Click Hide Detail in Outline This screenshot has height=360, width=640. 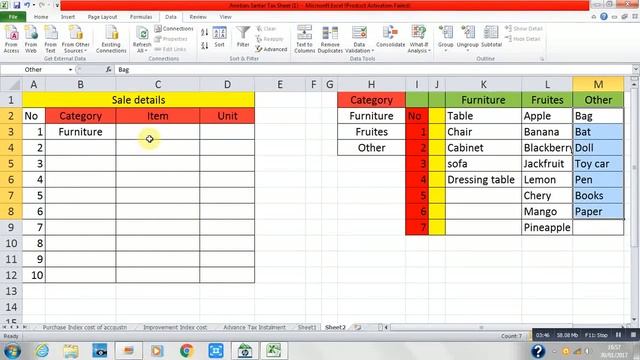[x=522, y=39]
